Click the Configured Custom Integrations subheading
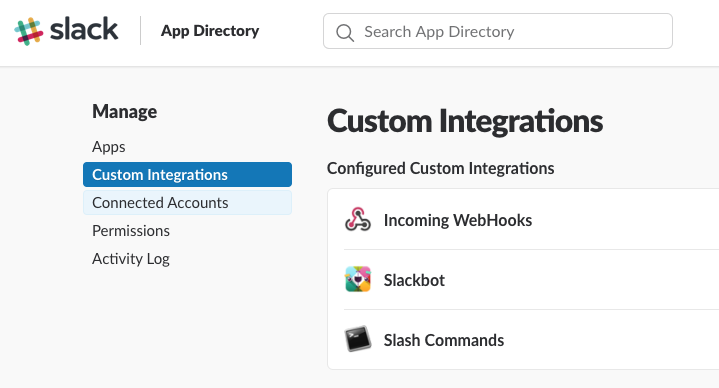The width and height of the screenshot is (719, 388). pyautogui.click(x=441, y=168)
